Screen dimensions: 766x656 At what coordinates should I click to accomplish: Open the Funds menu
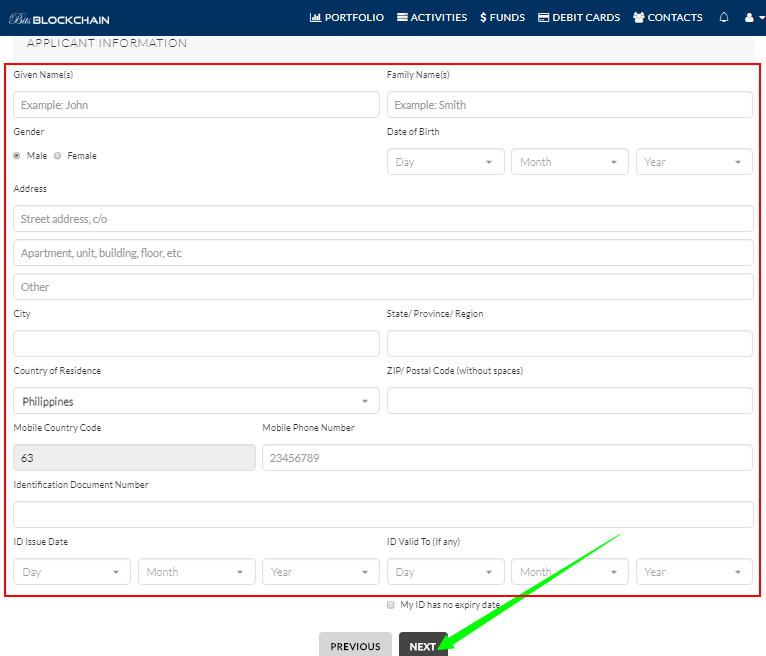(x=502, y=18)
